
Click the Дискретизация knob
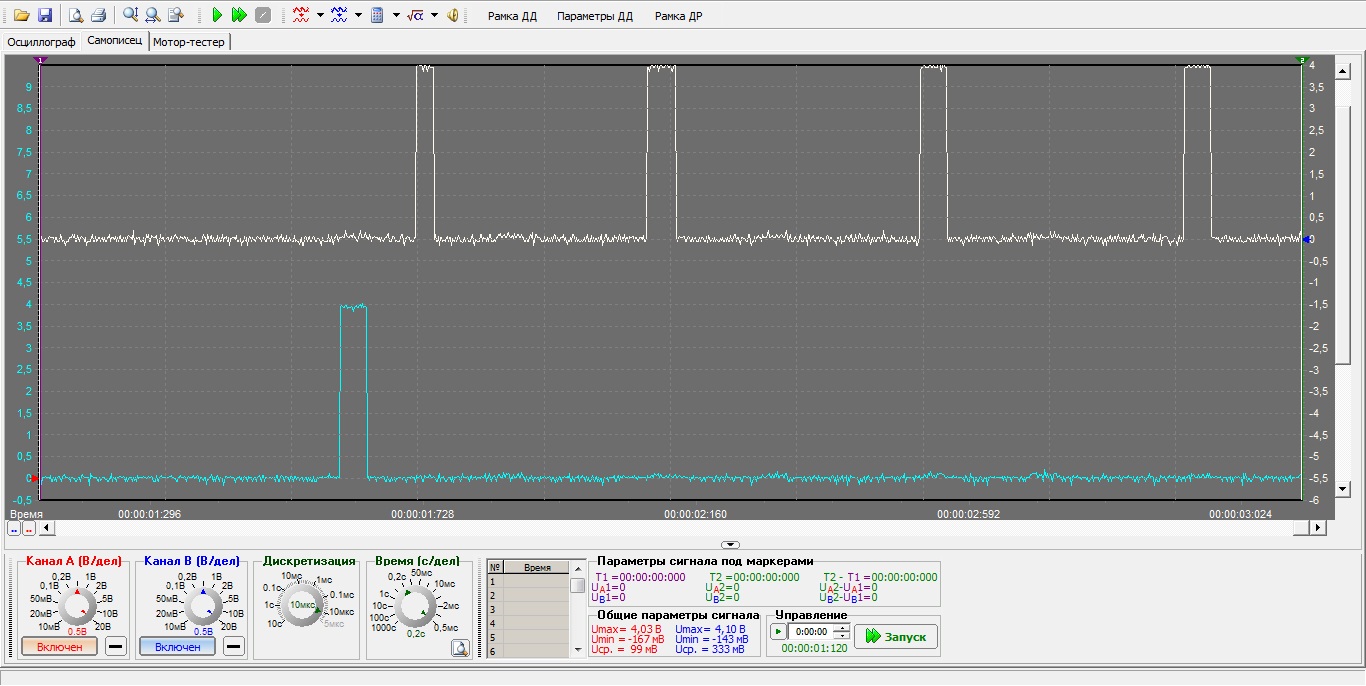(x=301, y=605)
